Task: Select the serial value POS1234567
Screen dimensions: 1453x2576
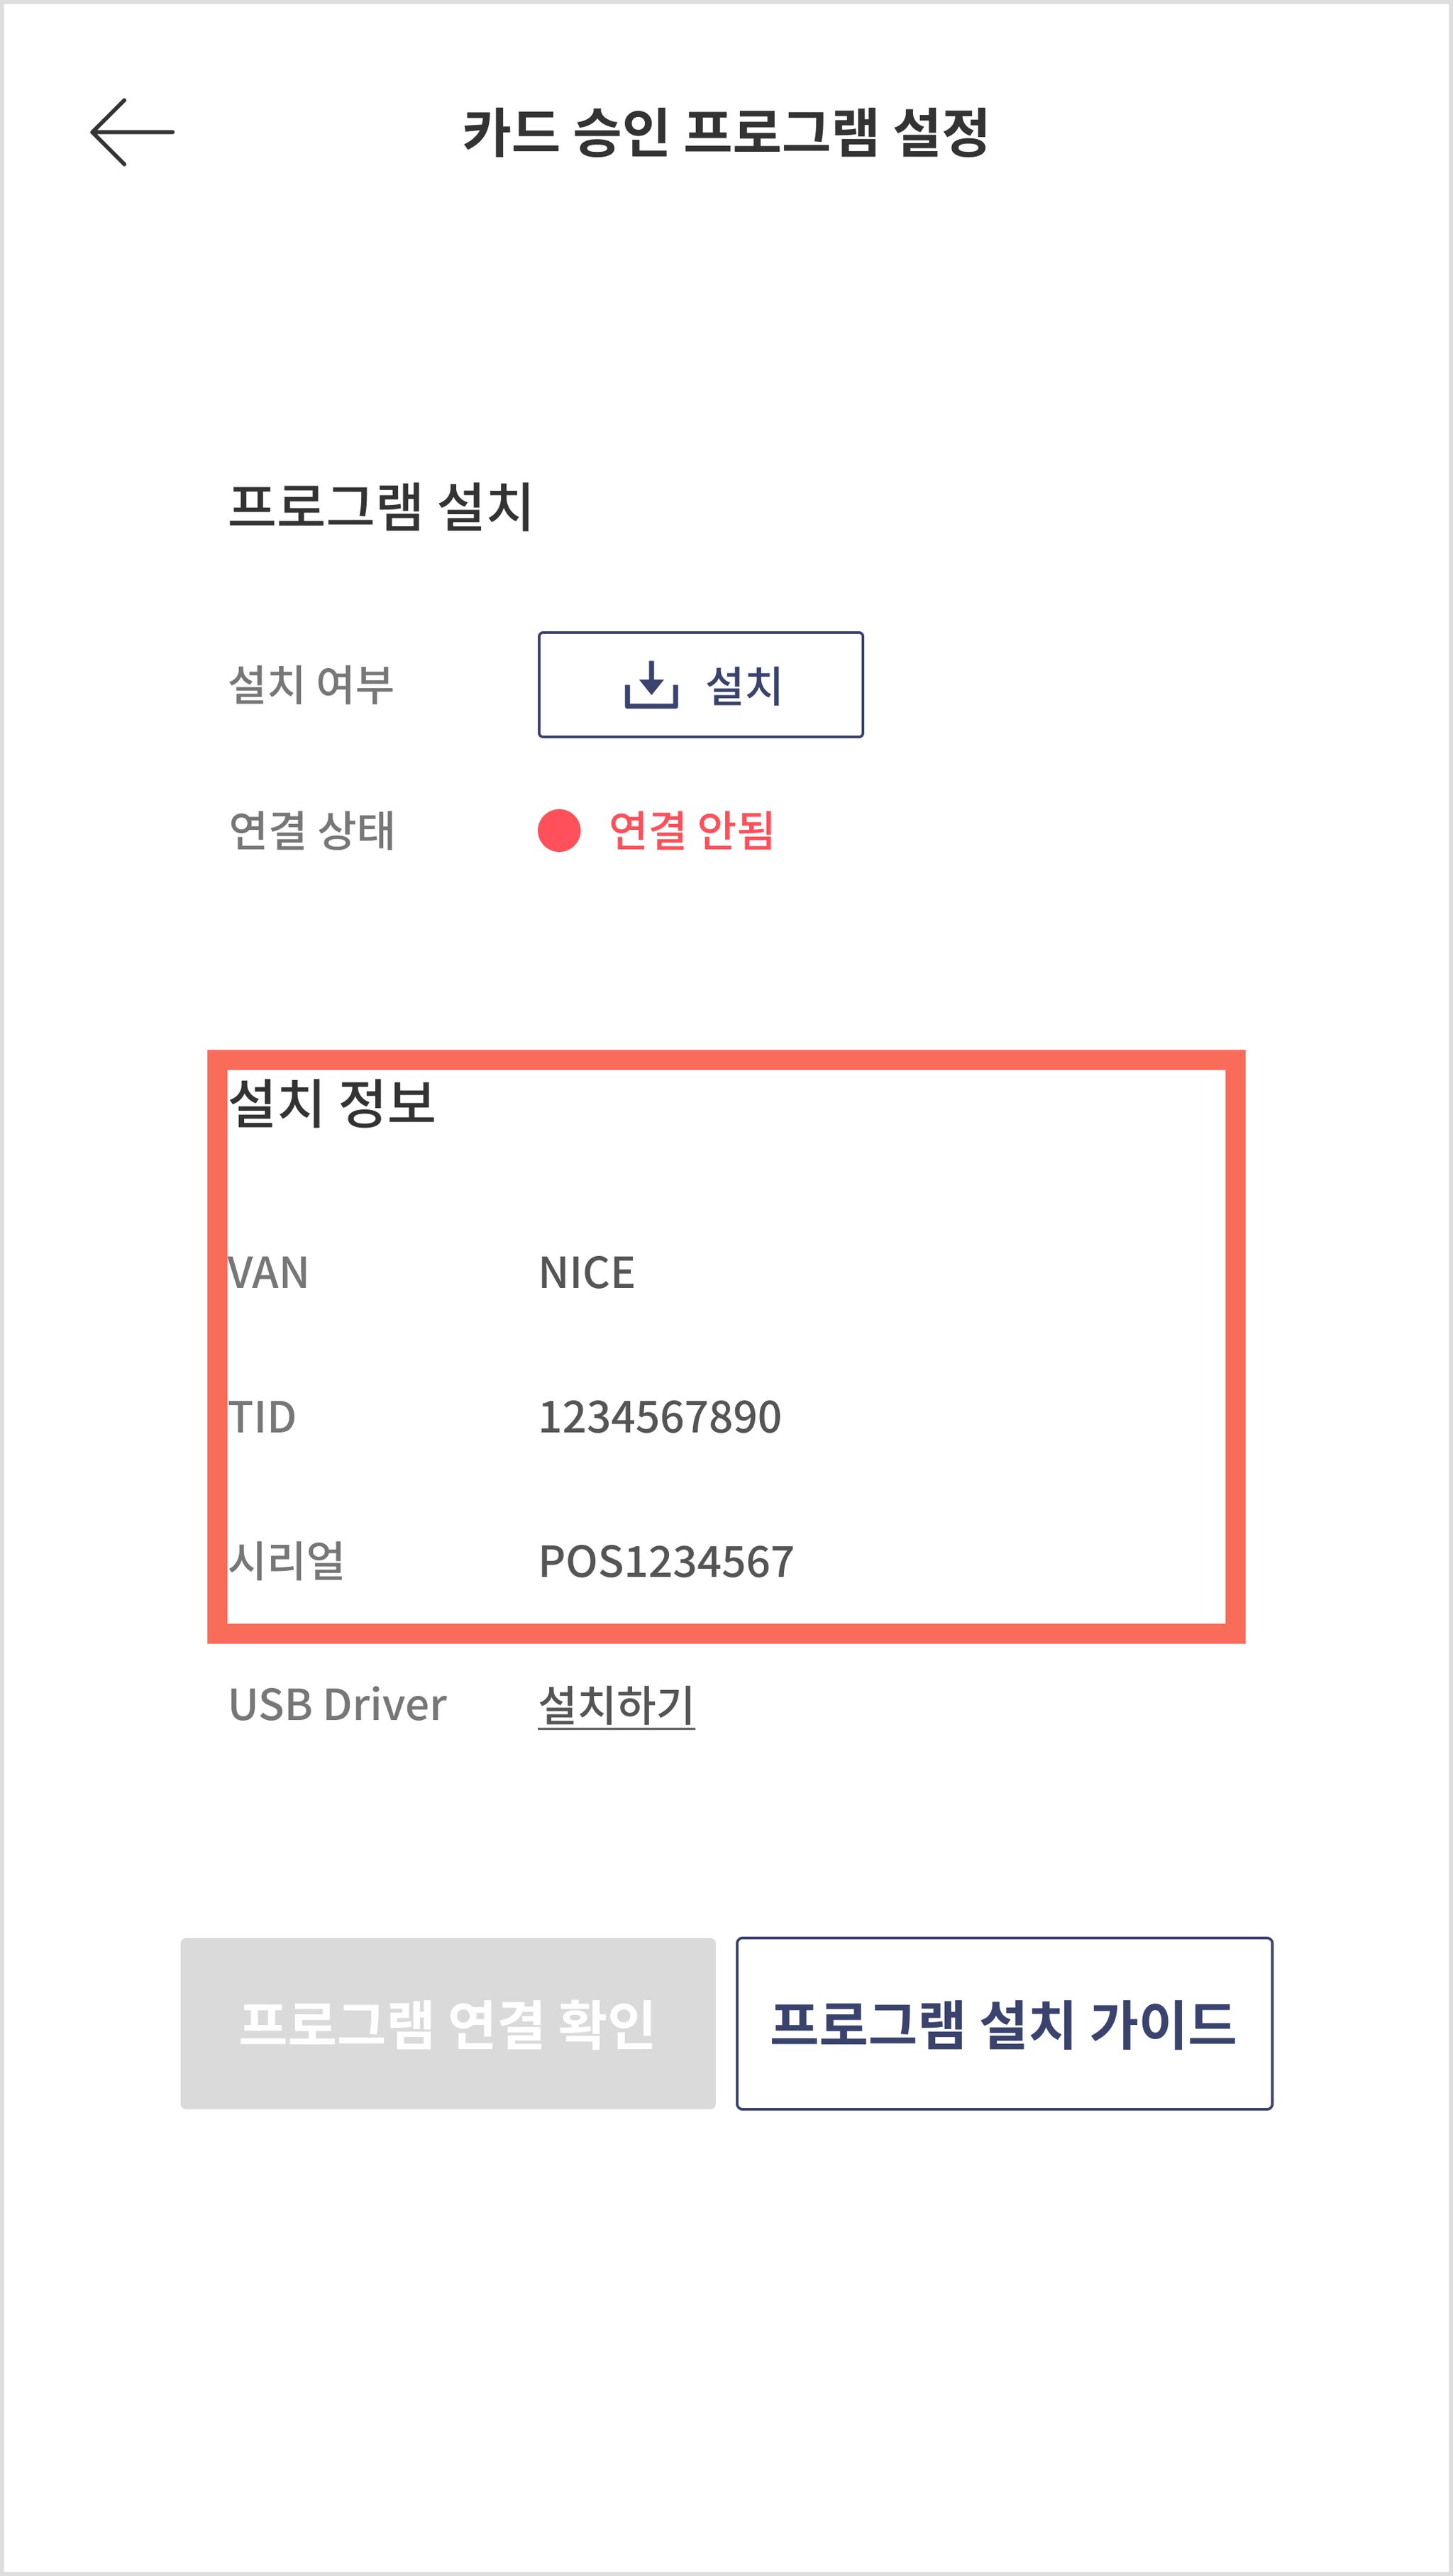Action: [666, 1562]
